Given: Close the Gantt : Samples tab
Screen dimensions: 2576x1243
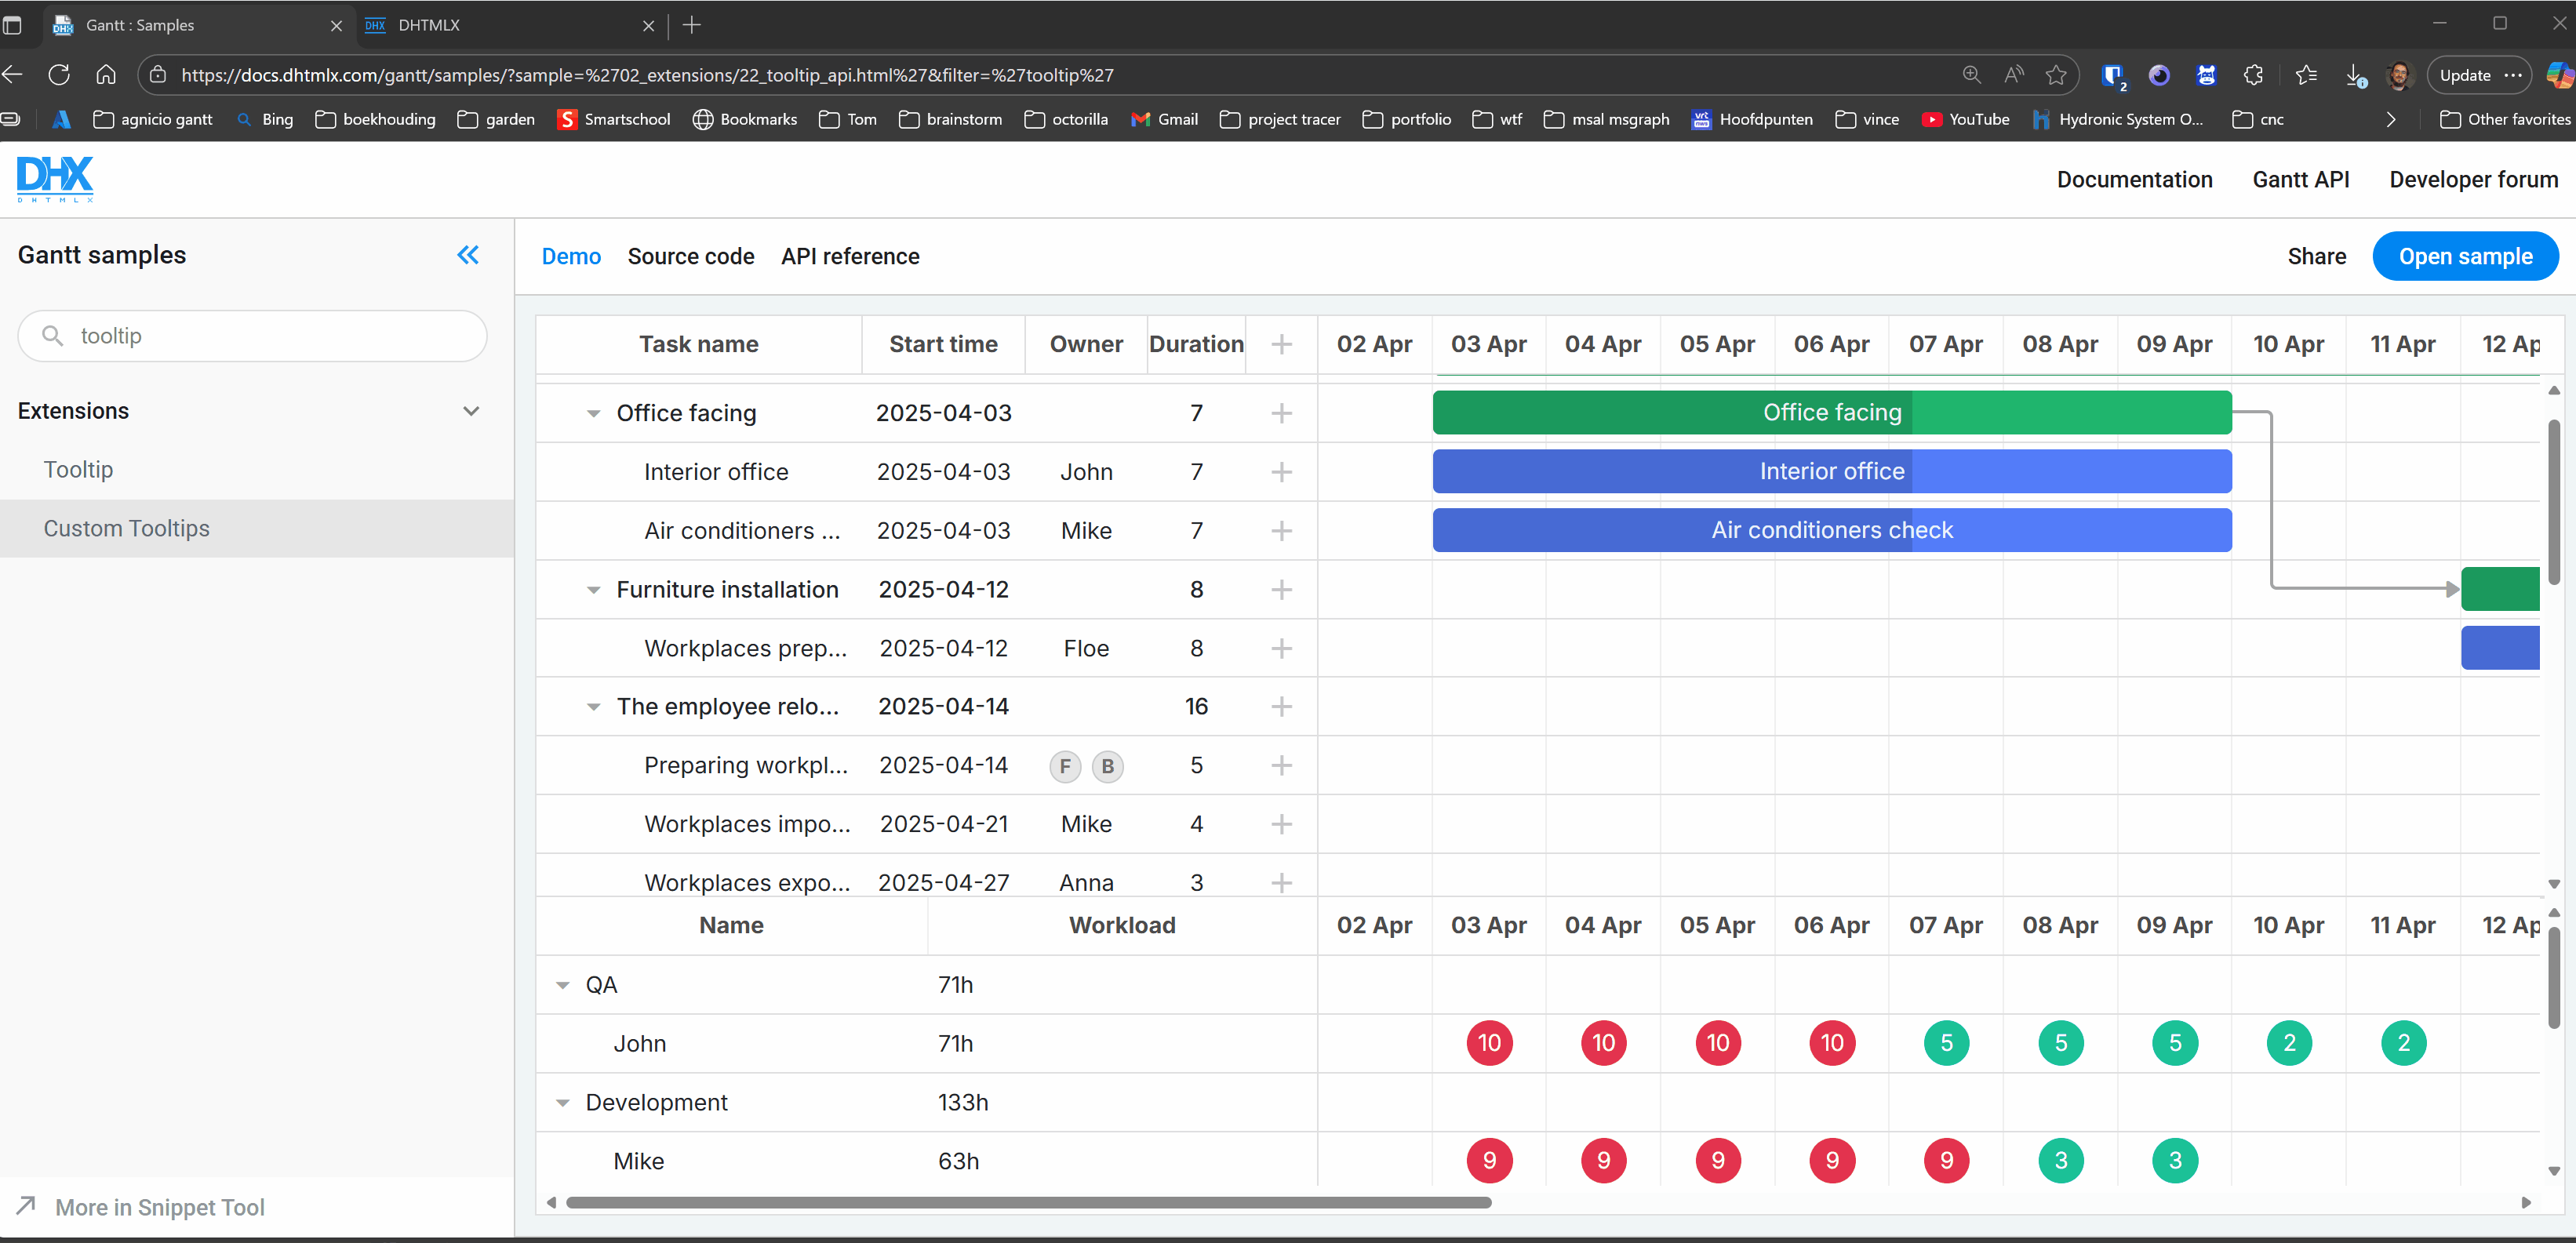Looking at the screenshot, I should coord(336,26).
